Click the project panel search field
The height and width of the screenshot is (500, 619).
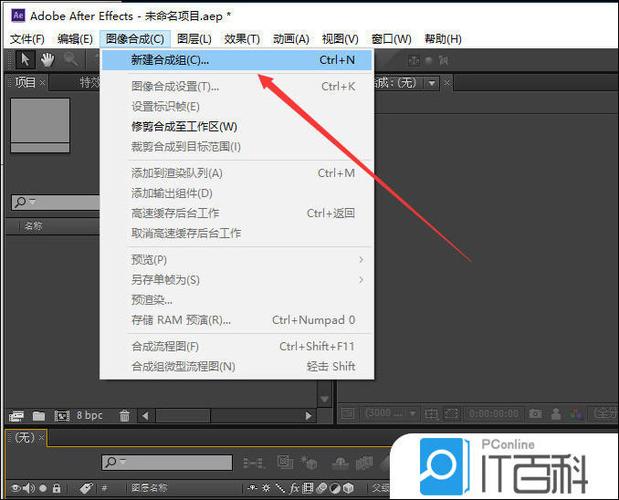pyautogui.click(x=56, y=202)
